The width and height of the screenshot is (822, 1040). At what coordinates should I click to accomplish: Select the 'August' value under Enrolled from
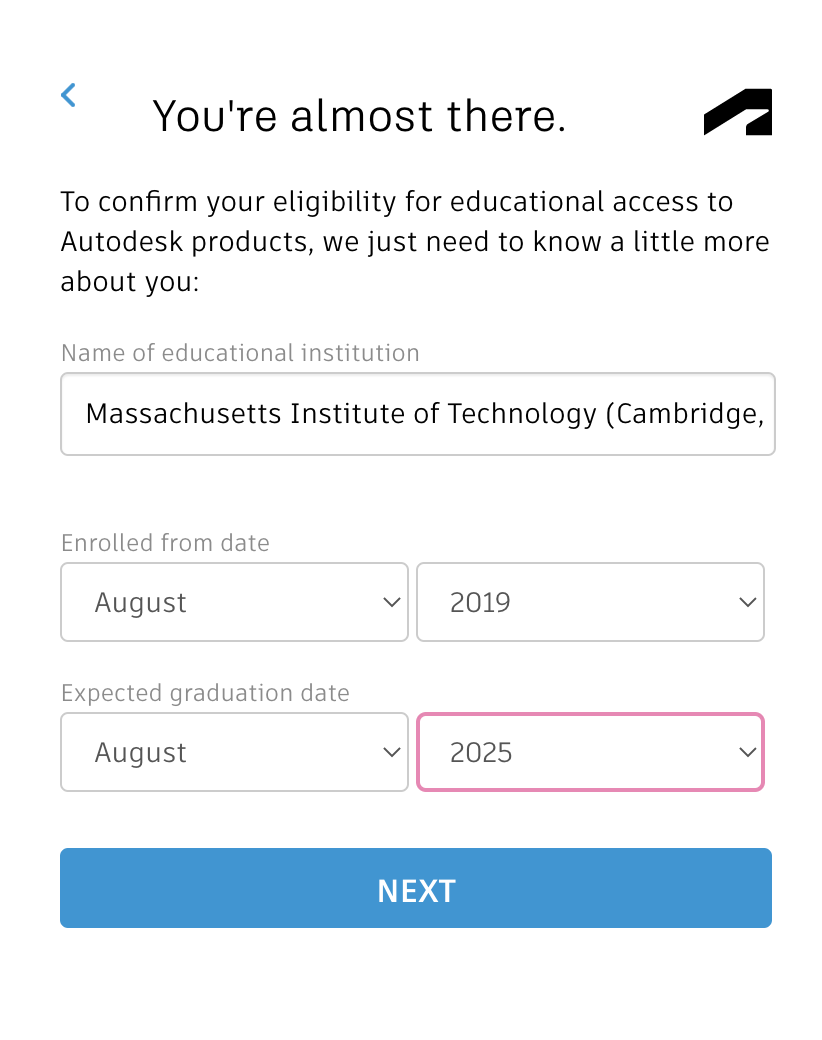coord(141,603)
